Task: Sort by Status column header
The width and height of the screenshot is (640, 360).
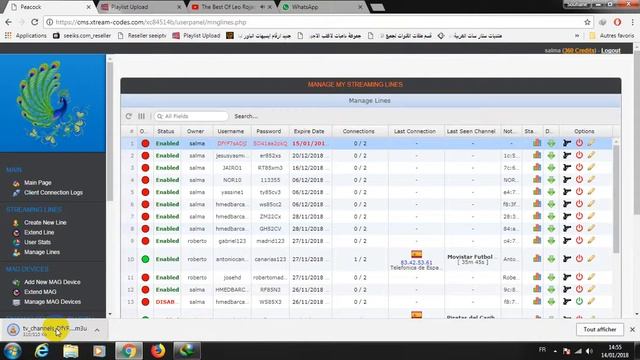Action: coord(166,131)
